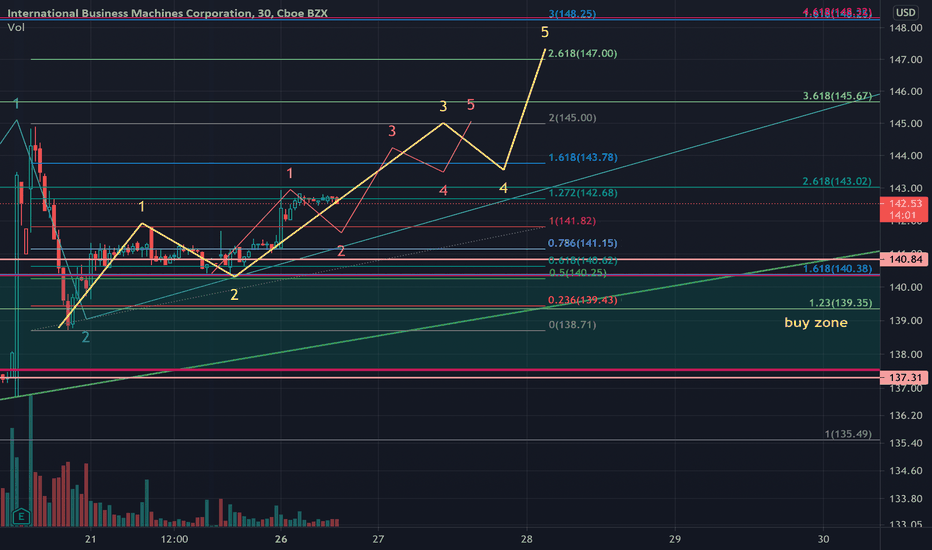Click the Fibonacci label 1.23(139.35)
The height and width of the screenshot is (550, 932).
840,303
